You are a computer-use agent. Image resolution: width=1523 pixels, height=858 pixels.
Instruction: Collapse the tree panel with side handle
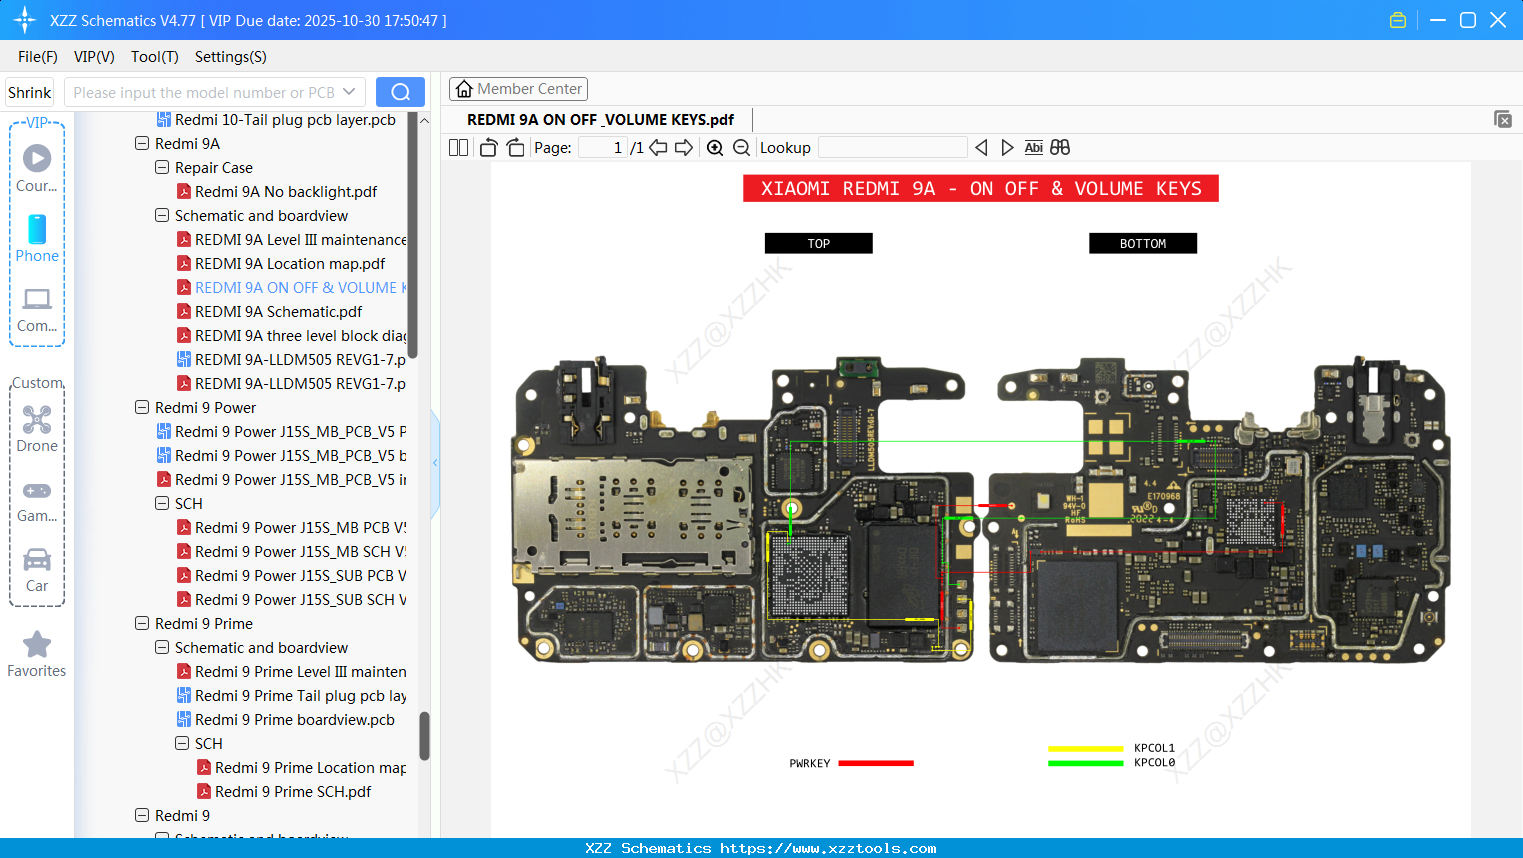click(x=435, y=463)
